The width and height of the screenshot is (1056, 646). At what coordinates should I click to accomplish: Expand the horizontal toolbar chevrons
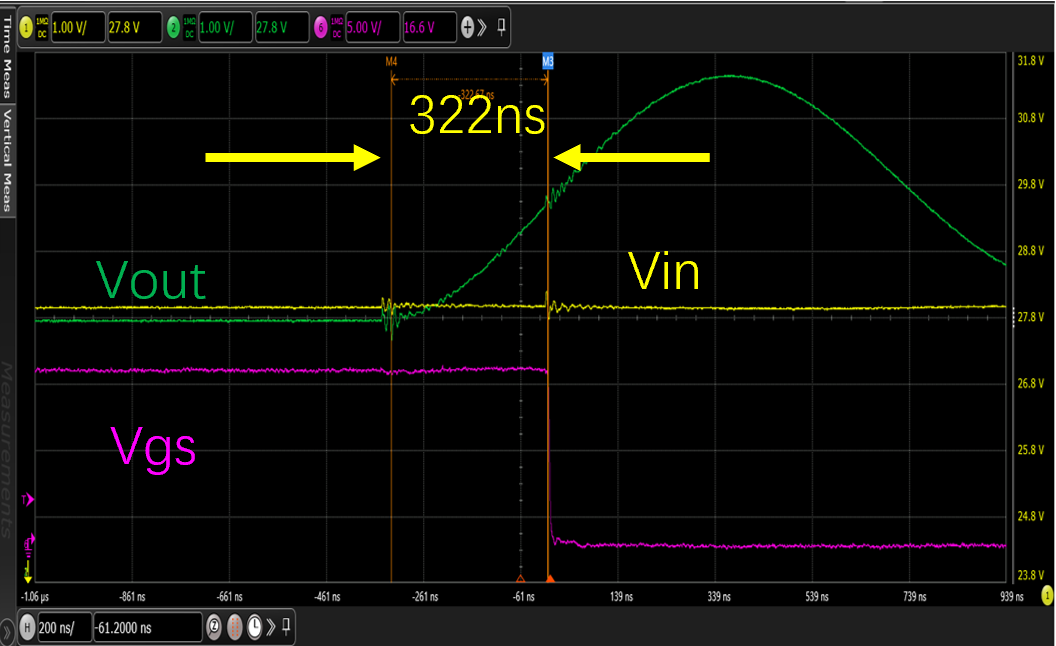271,627
